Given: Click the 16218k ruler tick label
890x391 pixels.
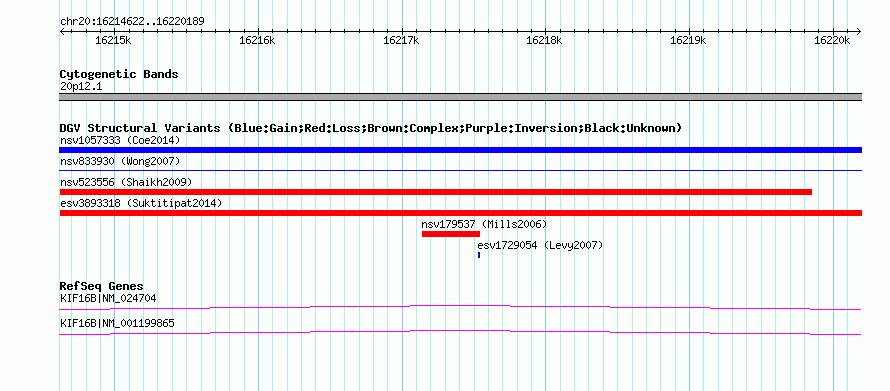Looking at the screenshot, I should [x=545, y=40].
